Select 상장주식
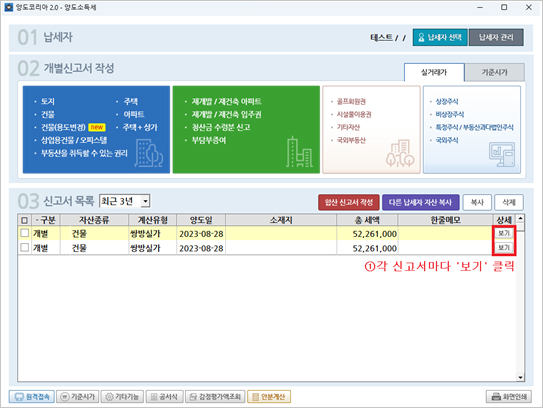This screenshot has width=543, height=408. pyautogui.click(x=447, y=101)
